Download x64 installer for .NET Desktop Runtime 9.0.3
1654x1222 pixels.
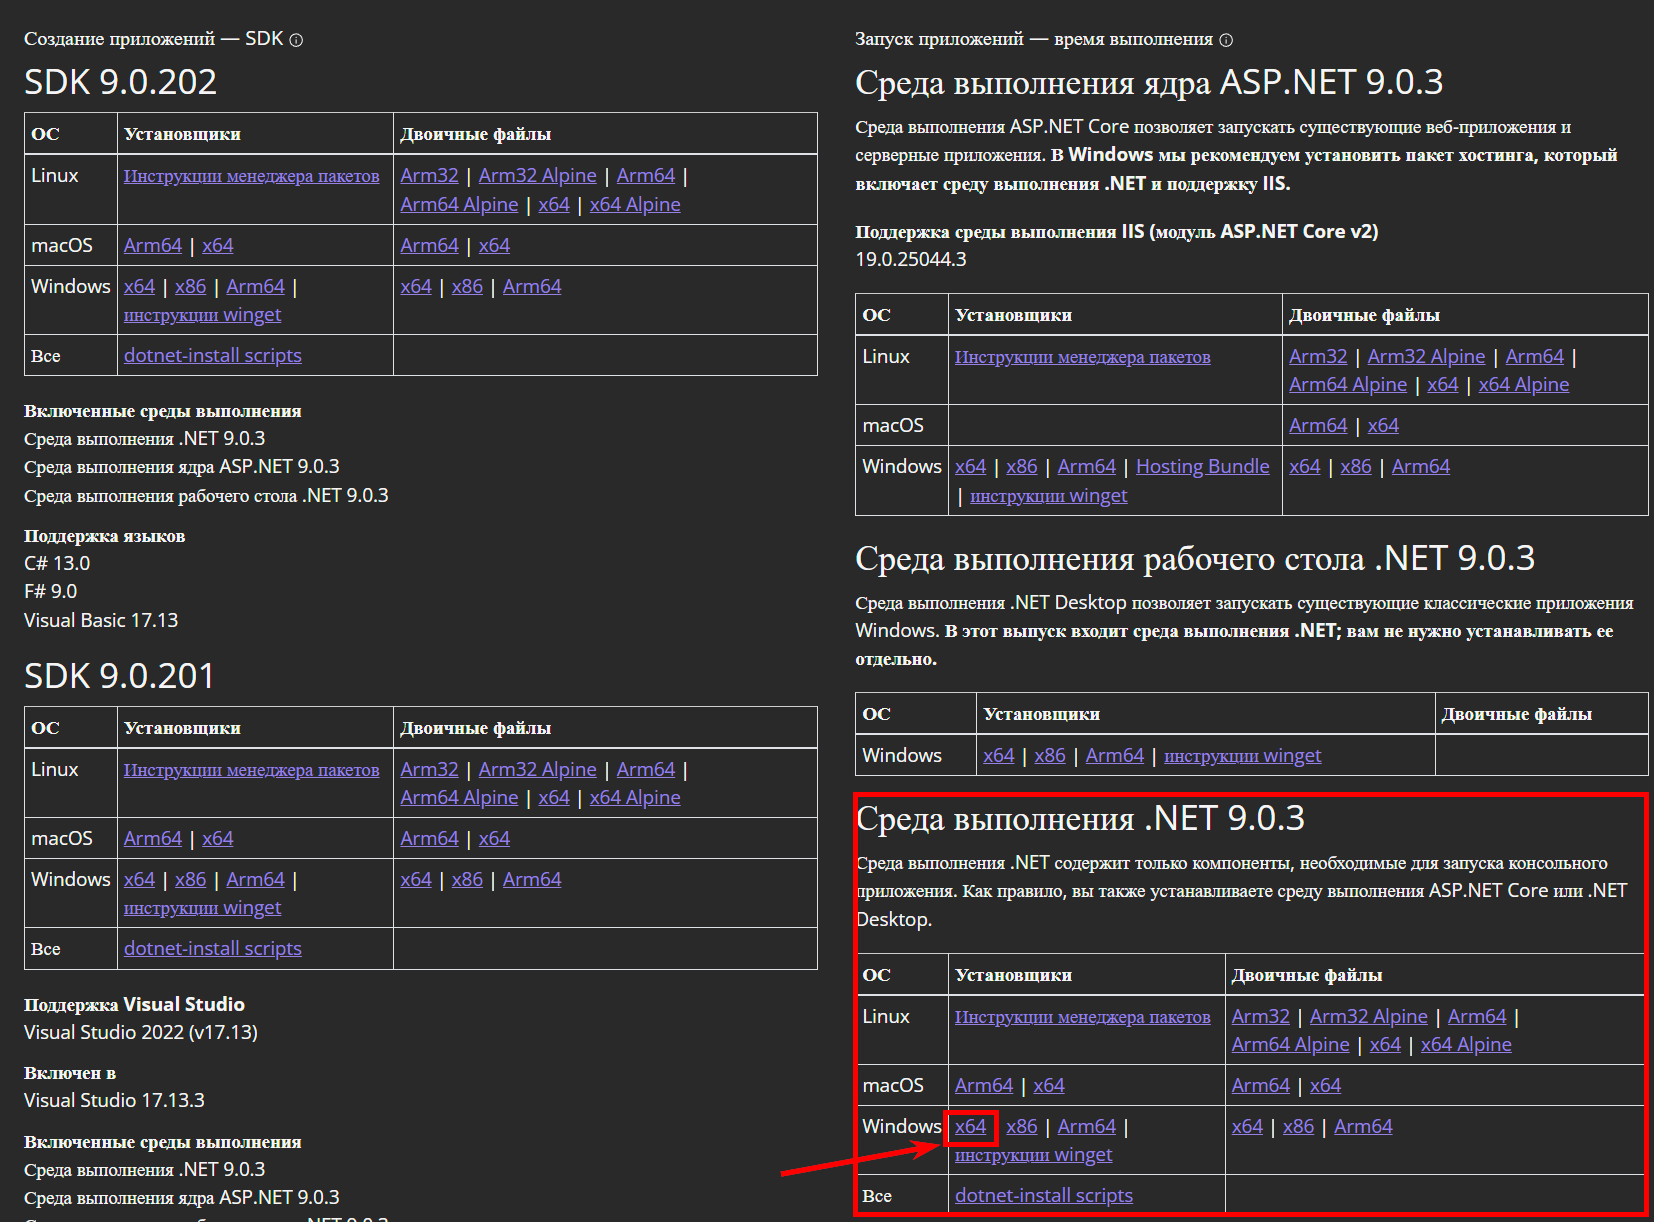tap(998, 756)
